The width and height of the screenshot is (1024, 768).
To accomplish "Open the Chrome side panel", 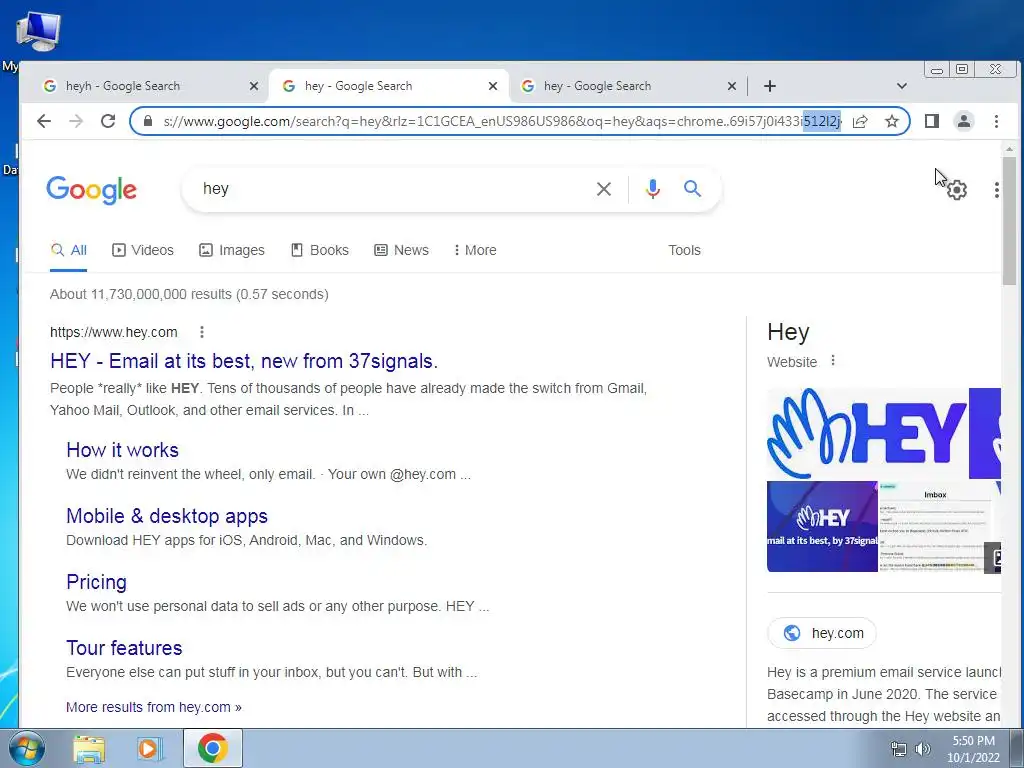I will click(932, 121).
